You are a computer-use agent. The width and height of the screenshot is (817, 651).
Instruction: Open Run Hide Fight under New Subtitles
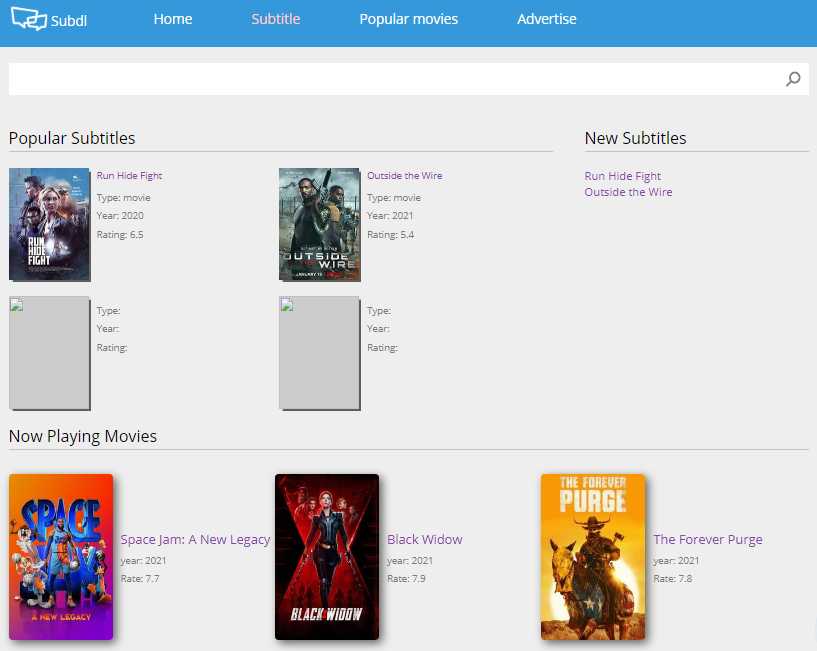click(x=623, y=176)
